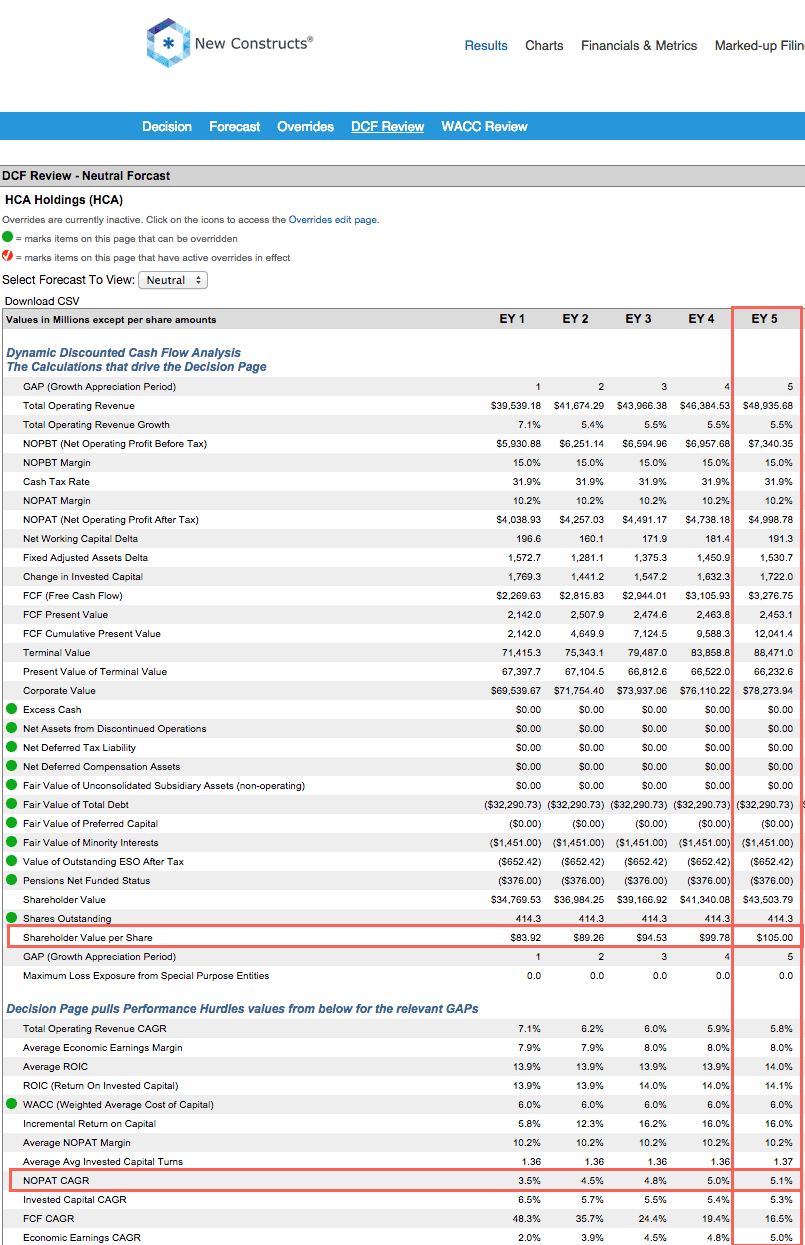Click the Dynamic Discounted Cash Flow Analysis heading
Image resolution: width=805 pixels, height=1245 pixels.
[x=124, y=353]
